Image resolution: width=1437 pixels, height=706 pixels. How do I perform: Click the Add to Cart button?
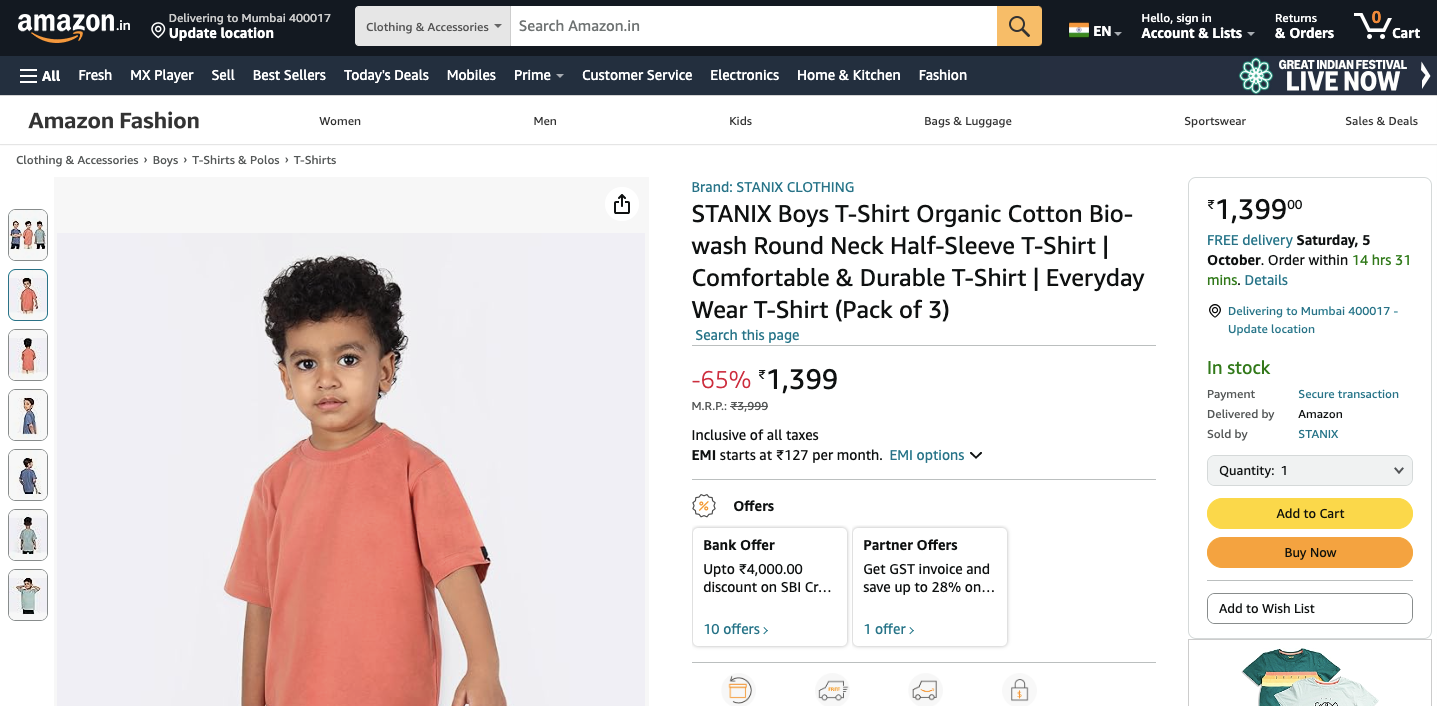(x=1309, y=513)
